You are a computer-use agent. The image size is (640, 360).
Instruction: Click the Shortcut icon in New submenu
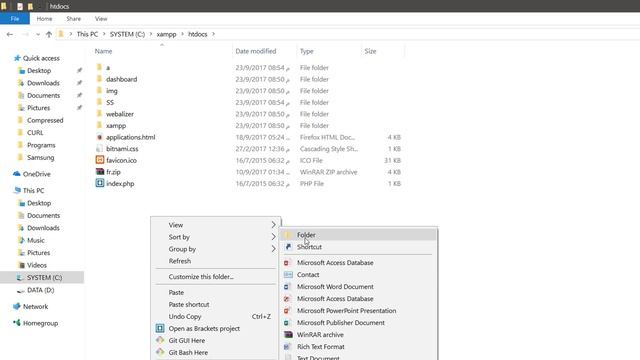[x=288, y=247]
